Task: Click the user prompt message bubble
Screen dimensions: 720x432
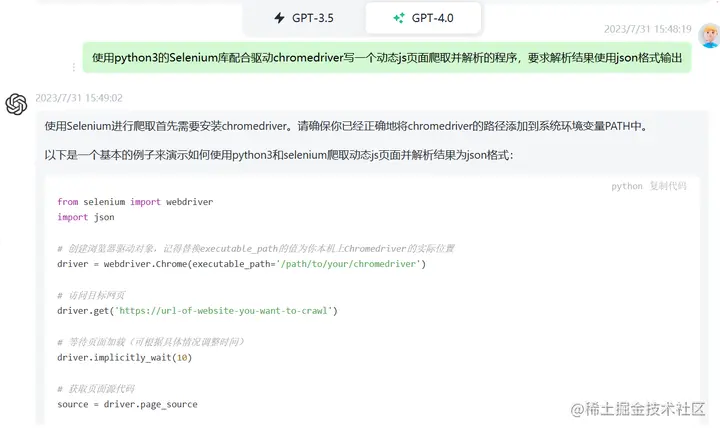Action: pos(387,57)
